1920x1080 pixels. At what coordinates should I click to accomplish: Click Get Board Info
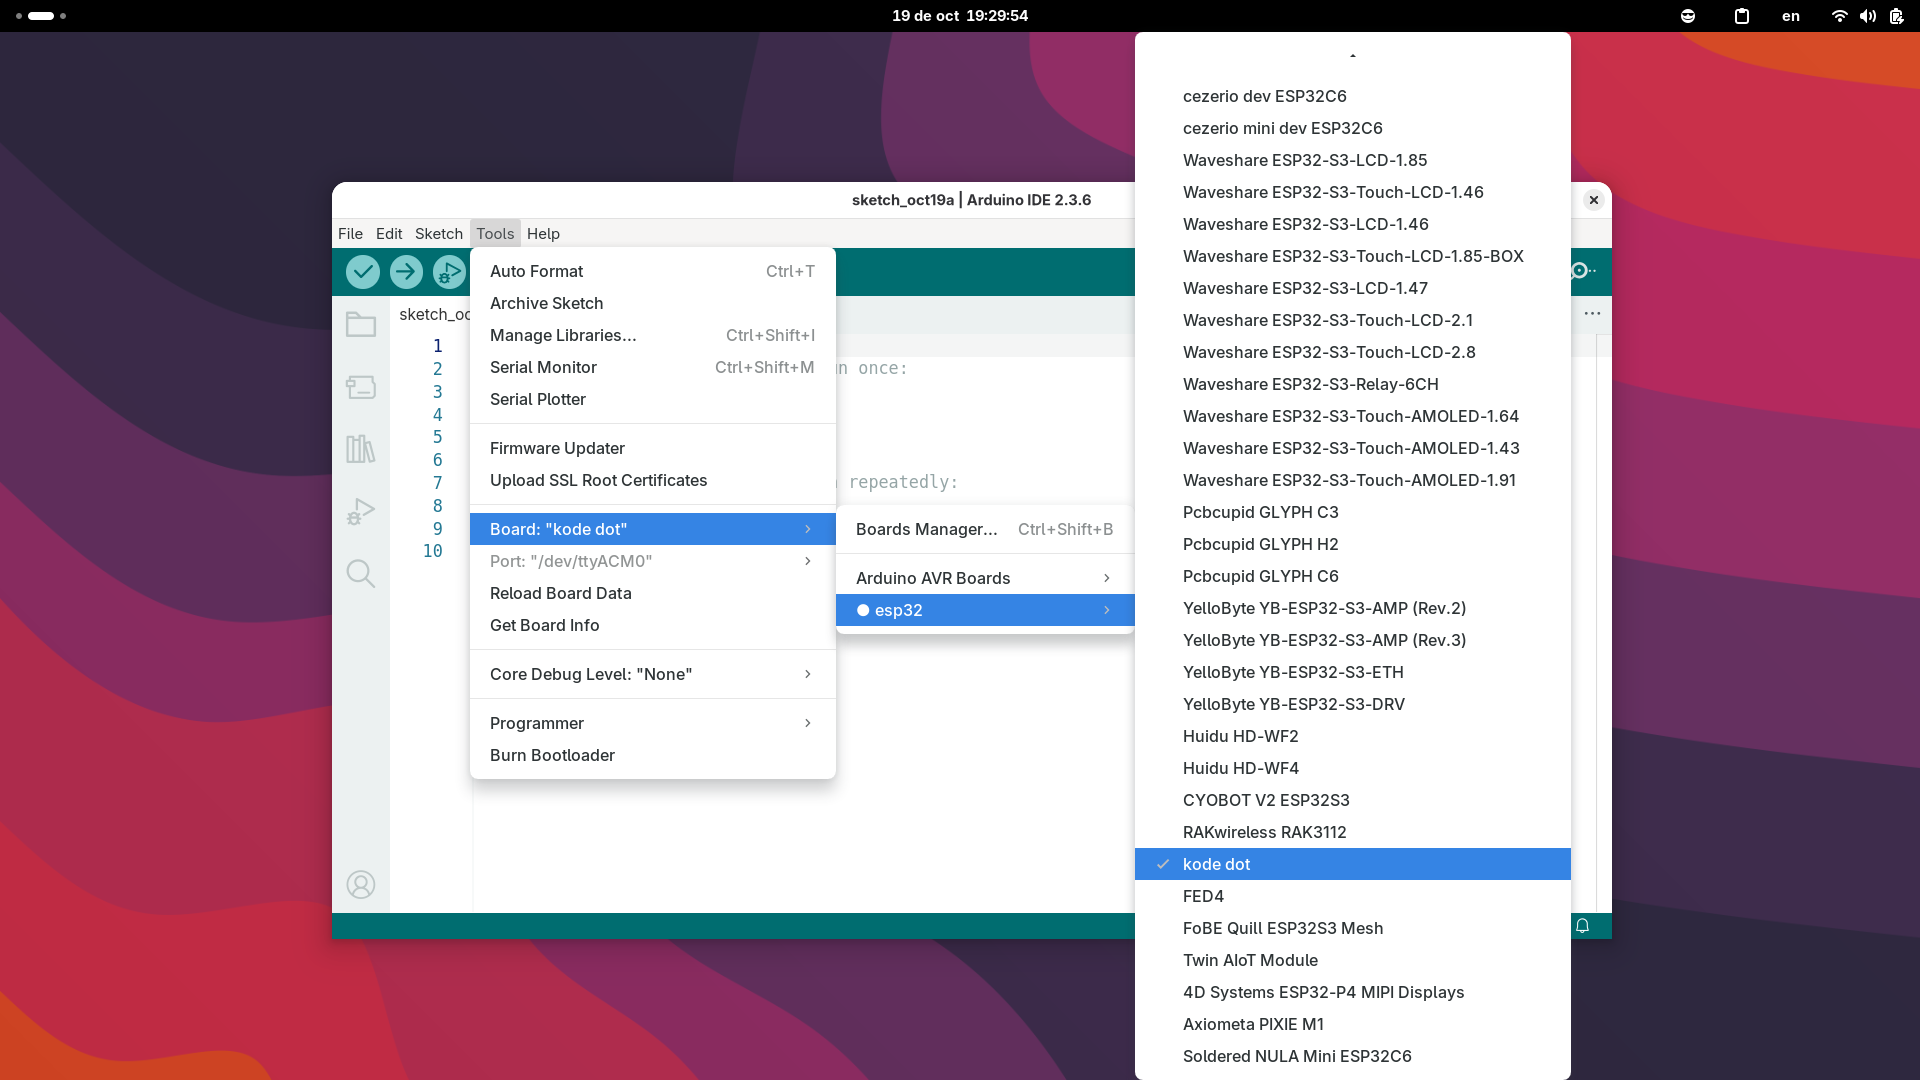point(544,625)
